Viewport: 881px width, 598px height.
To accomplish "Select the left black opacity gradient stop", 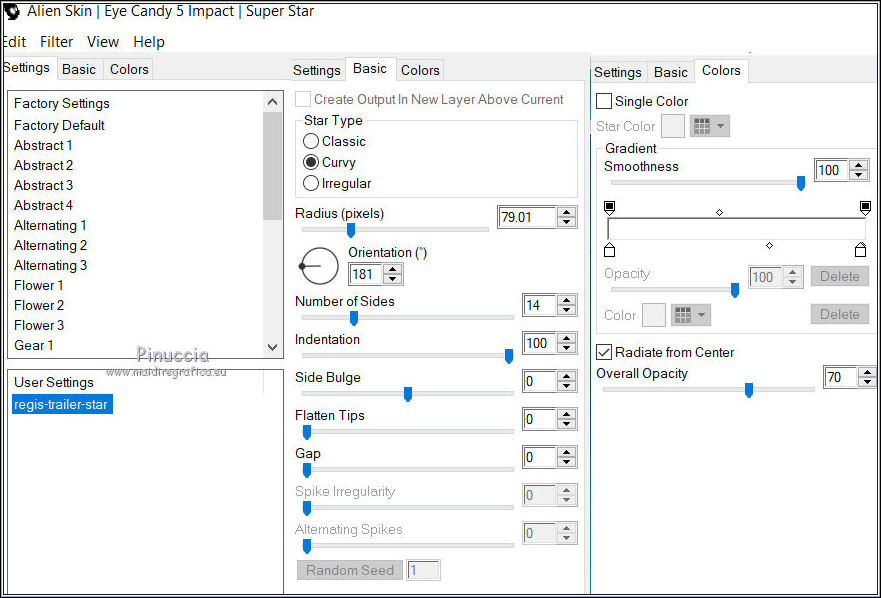I will [x=610, y=207].
